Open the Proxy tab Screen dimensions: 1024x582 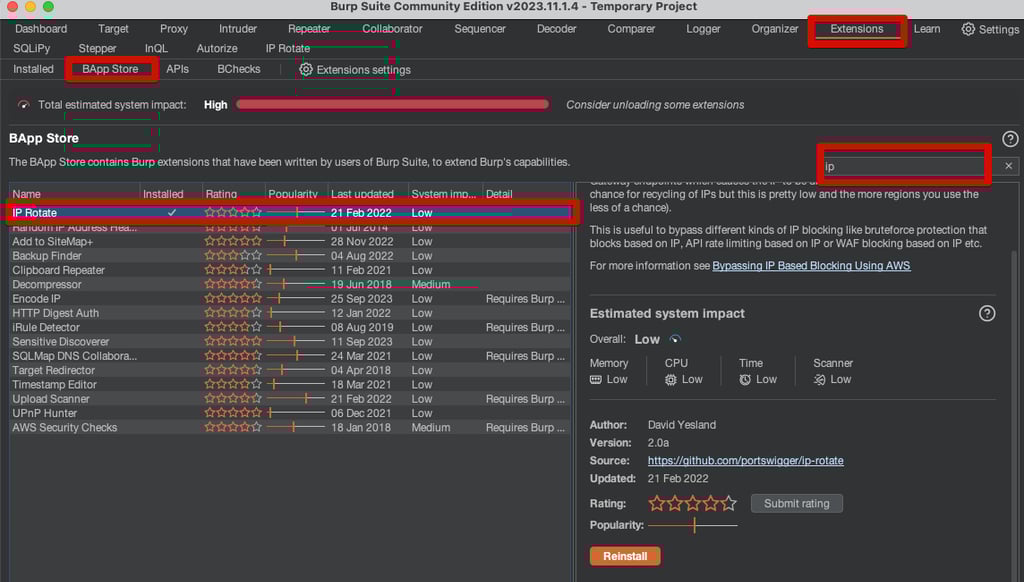pos(174,29)
